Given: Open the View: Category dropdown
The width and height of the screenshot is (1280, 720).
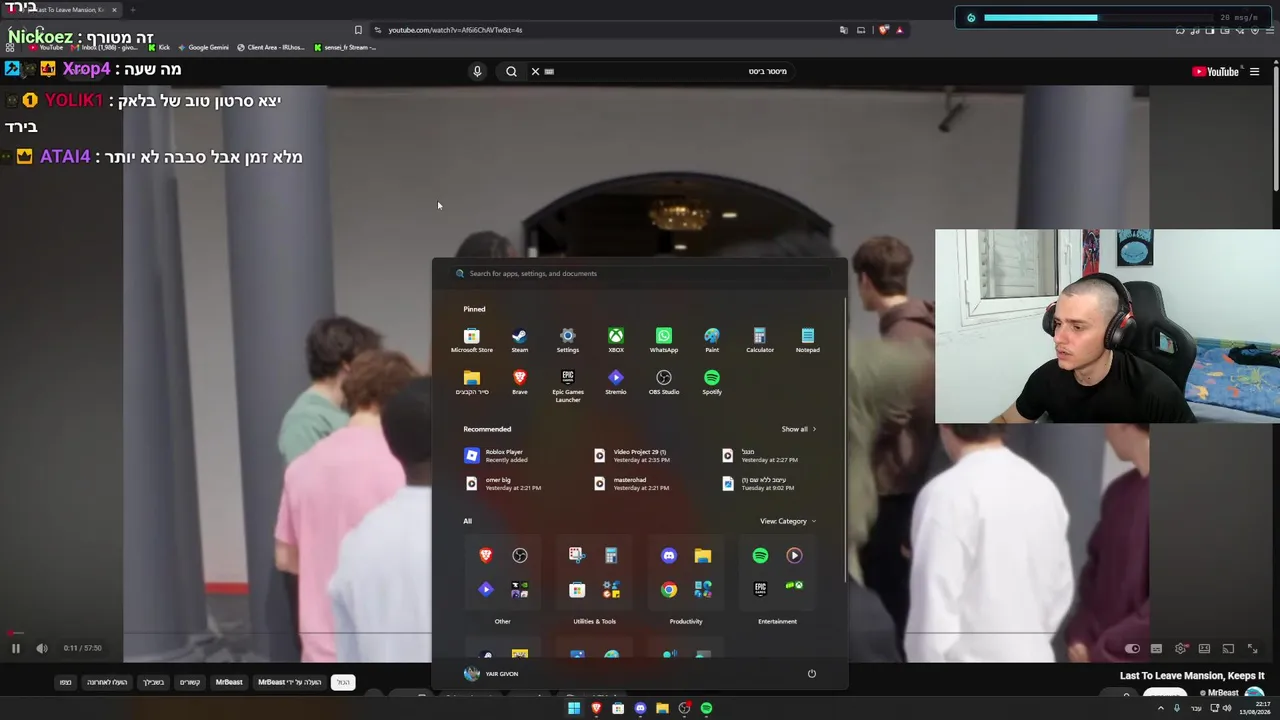Looking at the screenshot, I should tap(788, 521).
